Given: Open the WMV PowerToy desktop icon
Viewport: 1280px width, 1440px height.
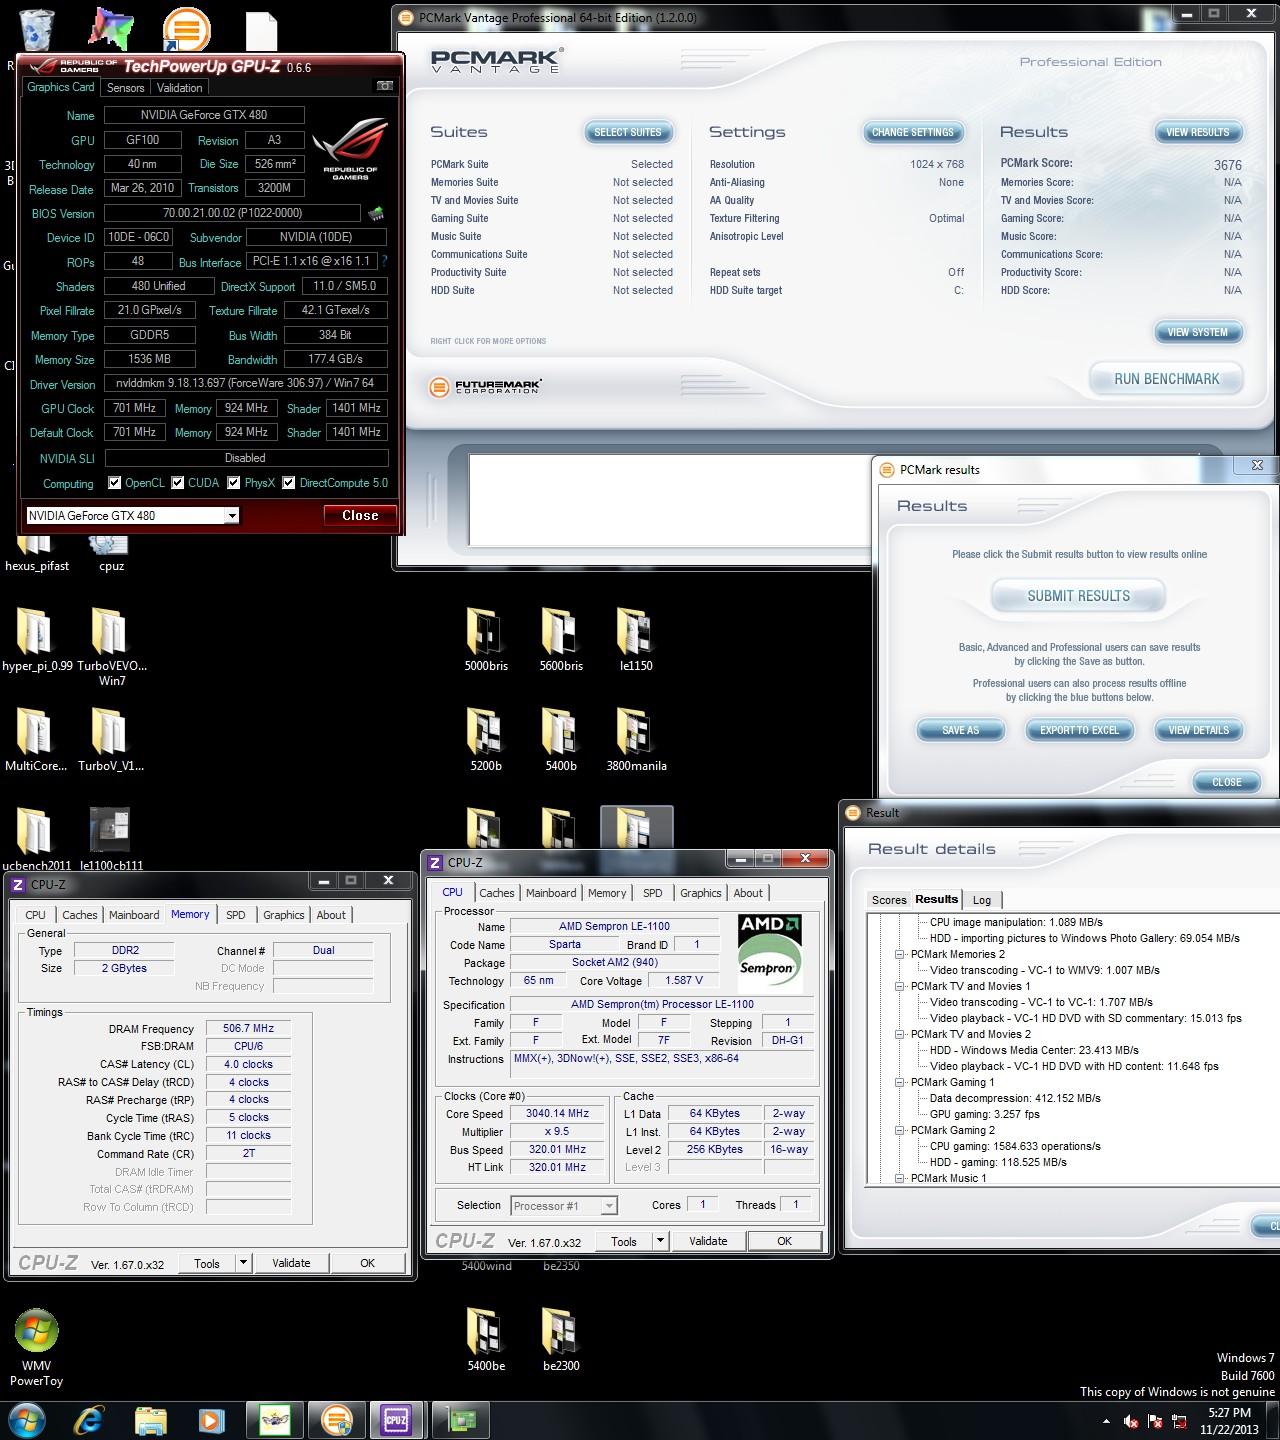Looking at the screenshot, I should coord(36,1332).
